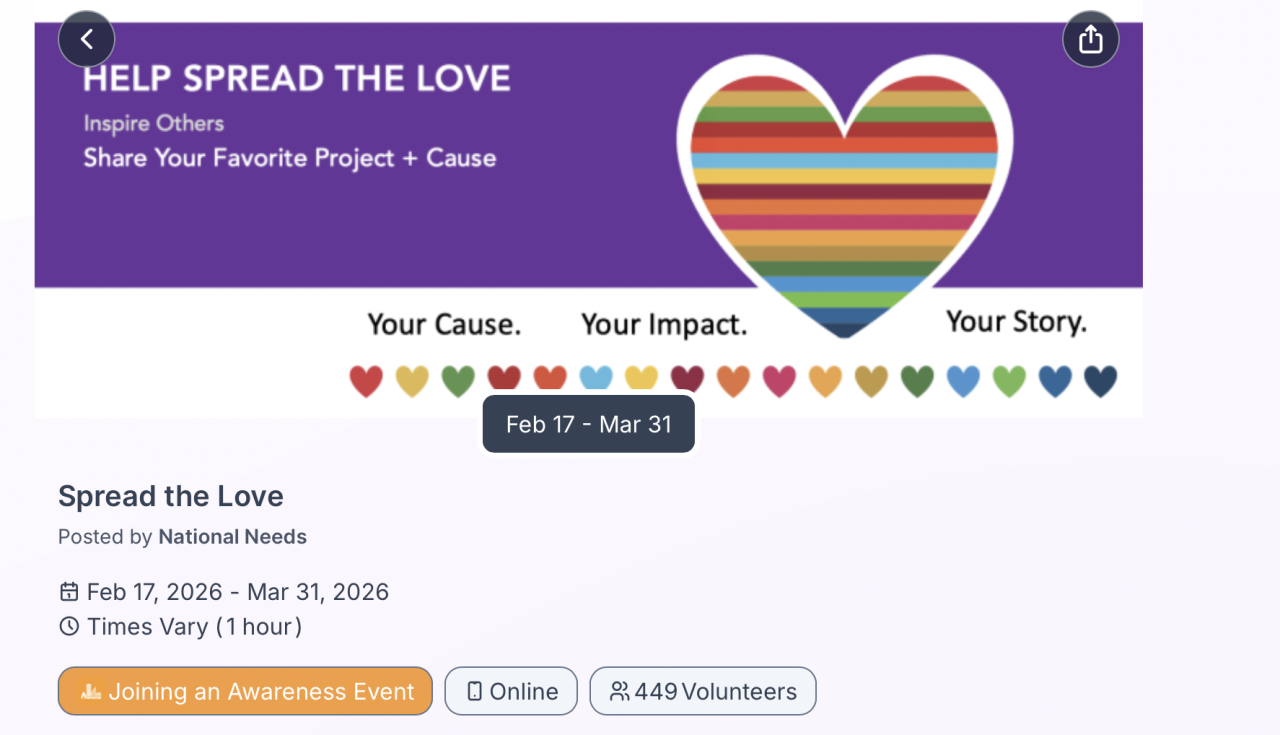The width and height of the screenshot is (1280, 735).
Task: Pick the light blue small heart
Action: pyautogui.click(x=596, y=378)
